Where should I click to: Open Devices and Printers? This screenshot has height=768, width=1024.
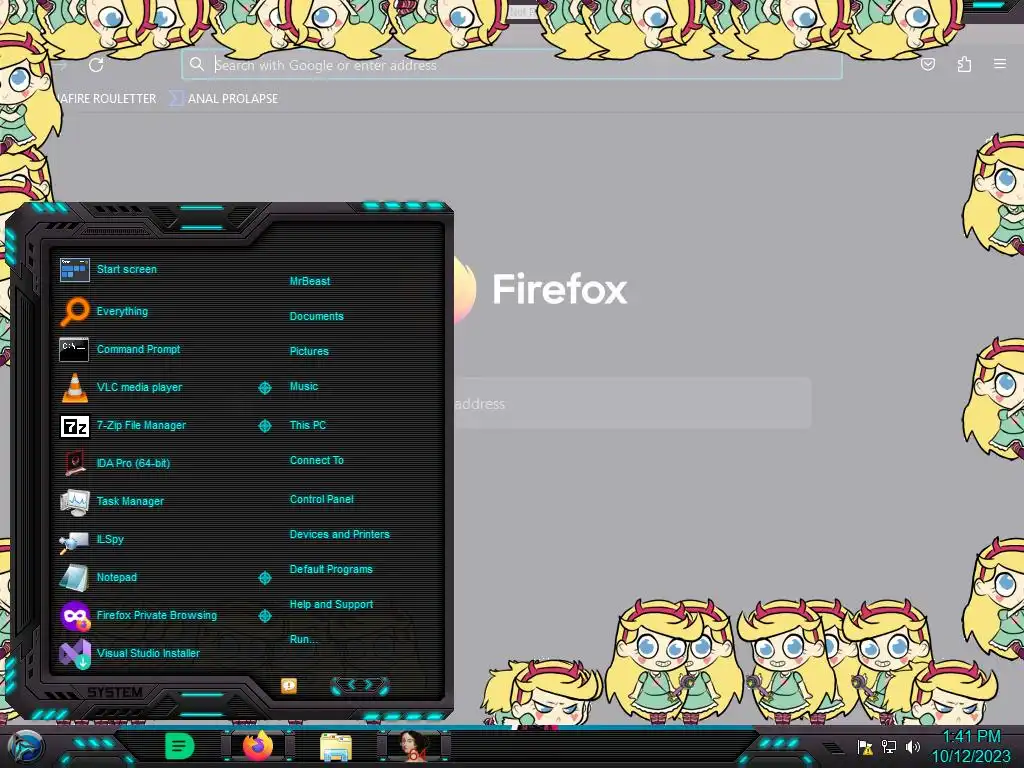[x=340, y=534]
